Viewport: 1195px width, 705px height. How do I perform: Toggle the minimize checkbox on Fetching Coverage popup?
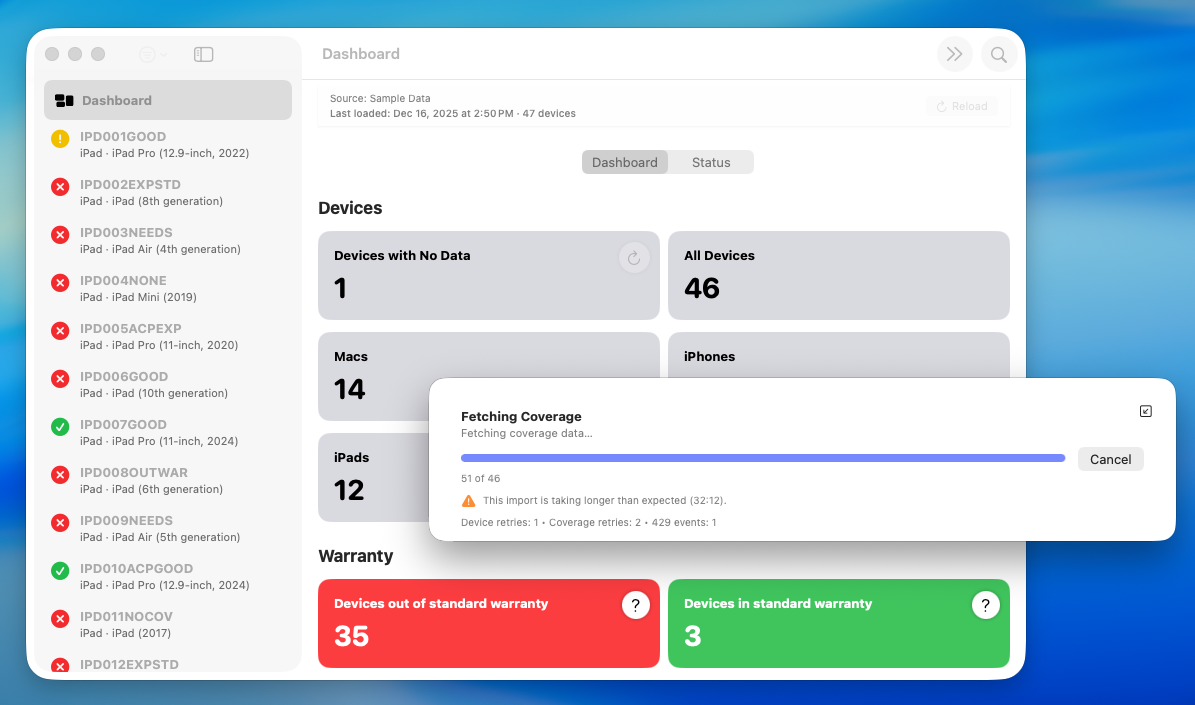(x=1145, y=411)
